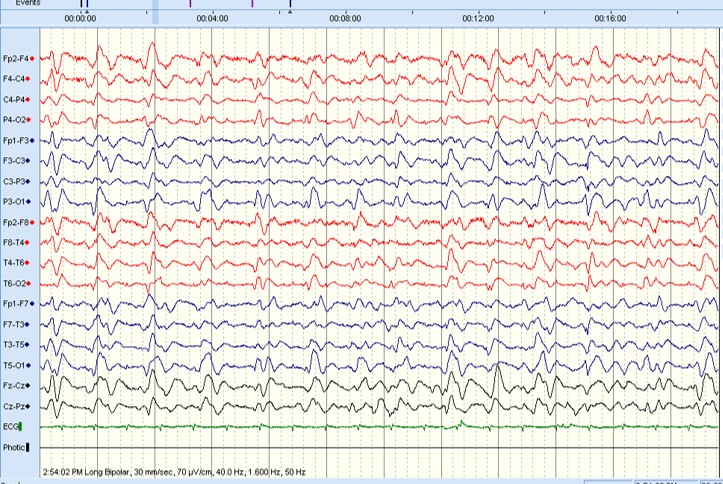Select the F7-T3 channel label

pos(14,324)
